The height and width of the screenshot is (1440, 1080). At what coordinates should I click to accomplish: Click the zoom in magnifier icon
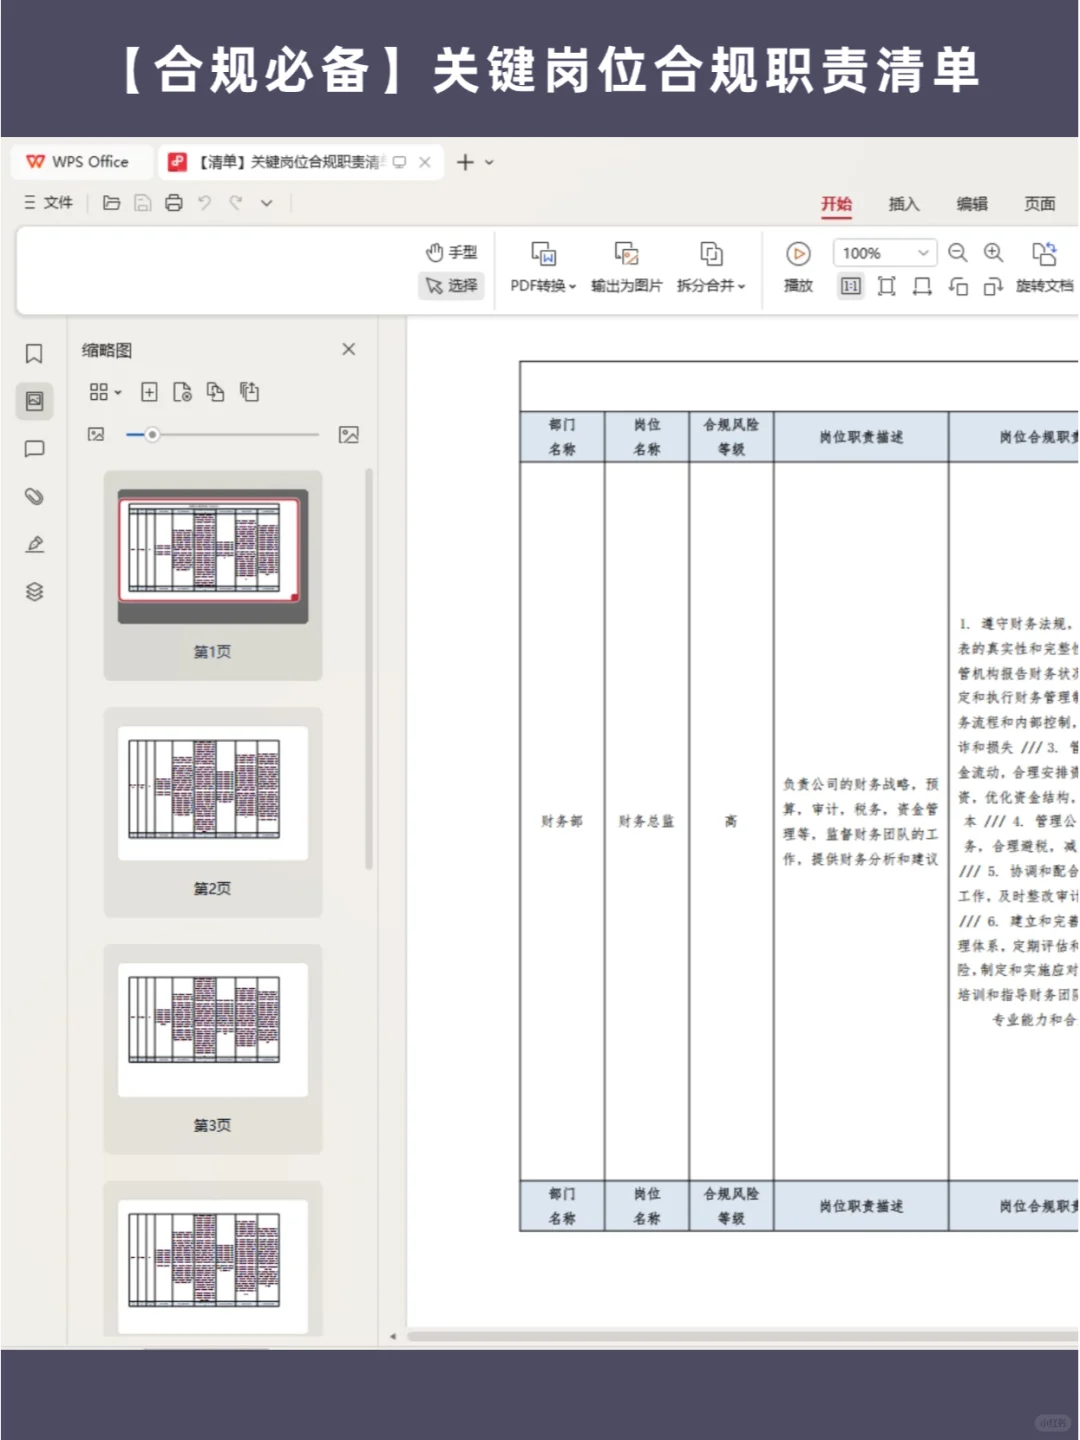(x=993, y=253)
